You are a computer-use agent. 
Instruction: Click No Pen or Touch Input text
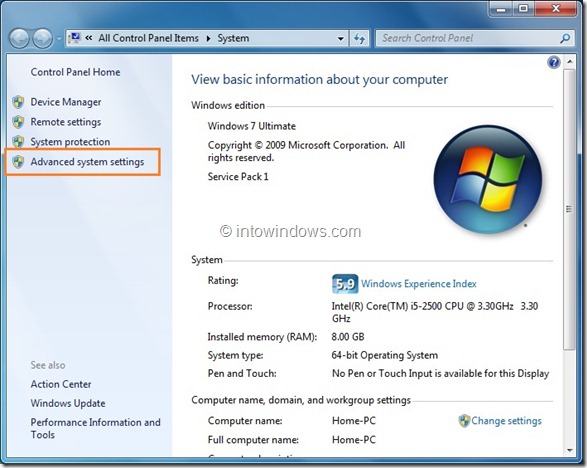coord(440,374)
